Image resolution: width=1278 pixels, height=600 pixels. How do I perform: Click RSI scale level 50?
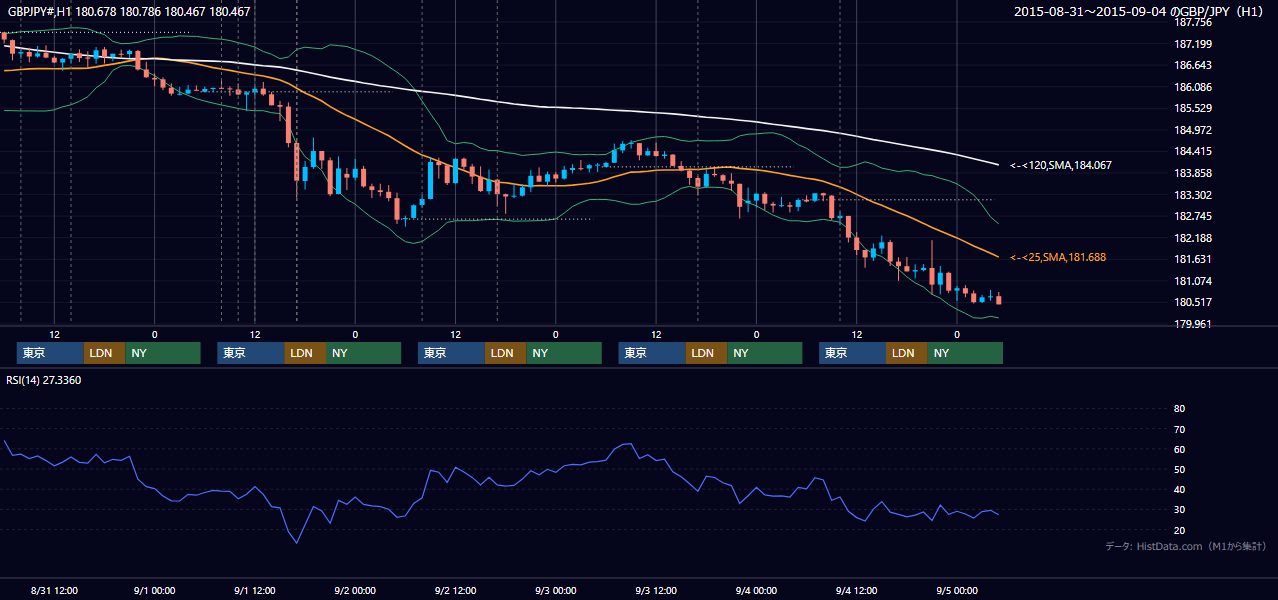[1179, 470]
